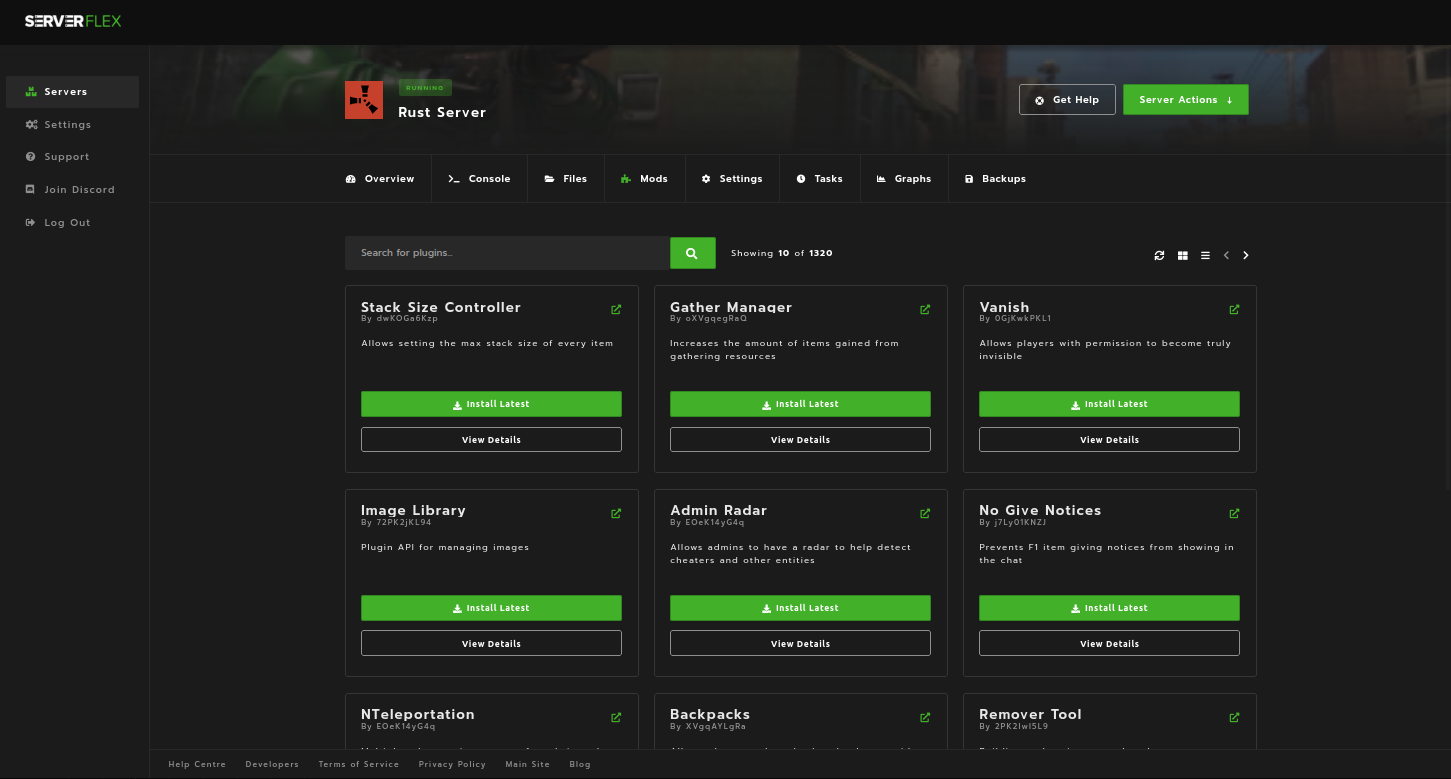Install latest Image Library
Image resolution: width=1451 pixels, height=779 pixels.
[491, 608]
